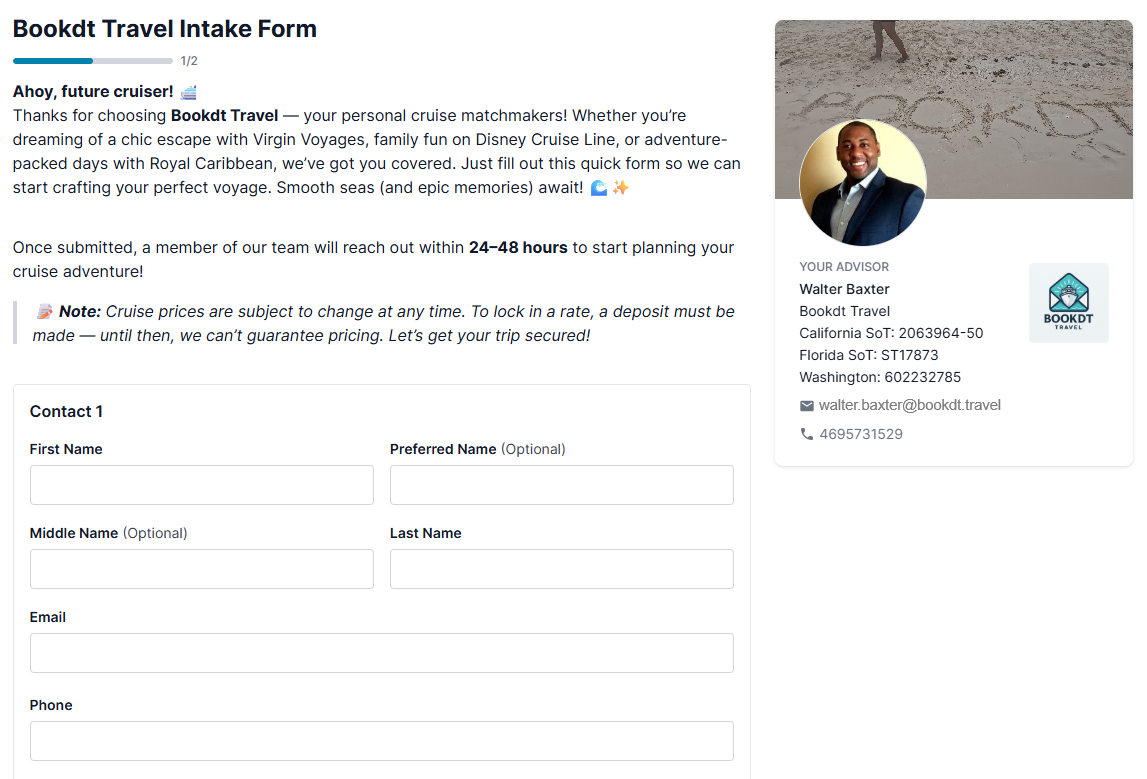Open walter.baxter@bookdt.travel email link
1147x779 pixels.
(x=909, y=405)
